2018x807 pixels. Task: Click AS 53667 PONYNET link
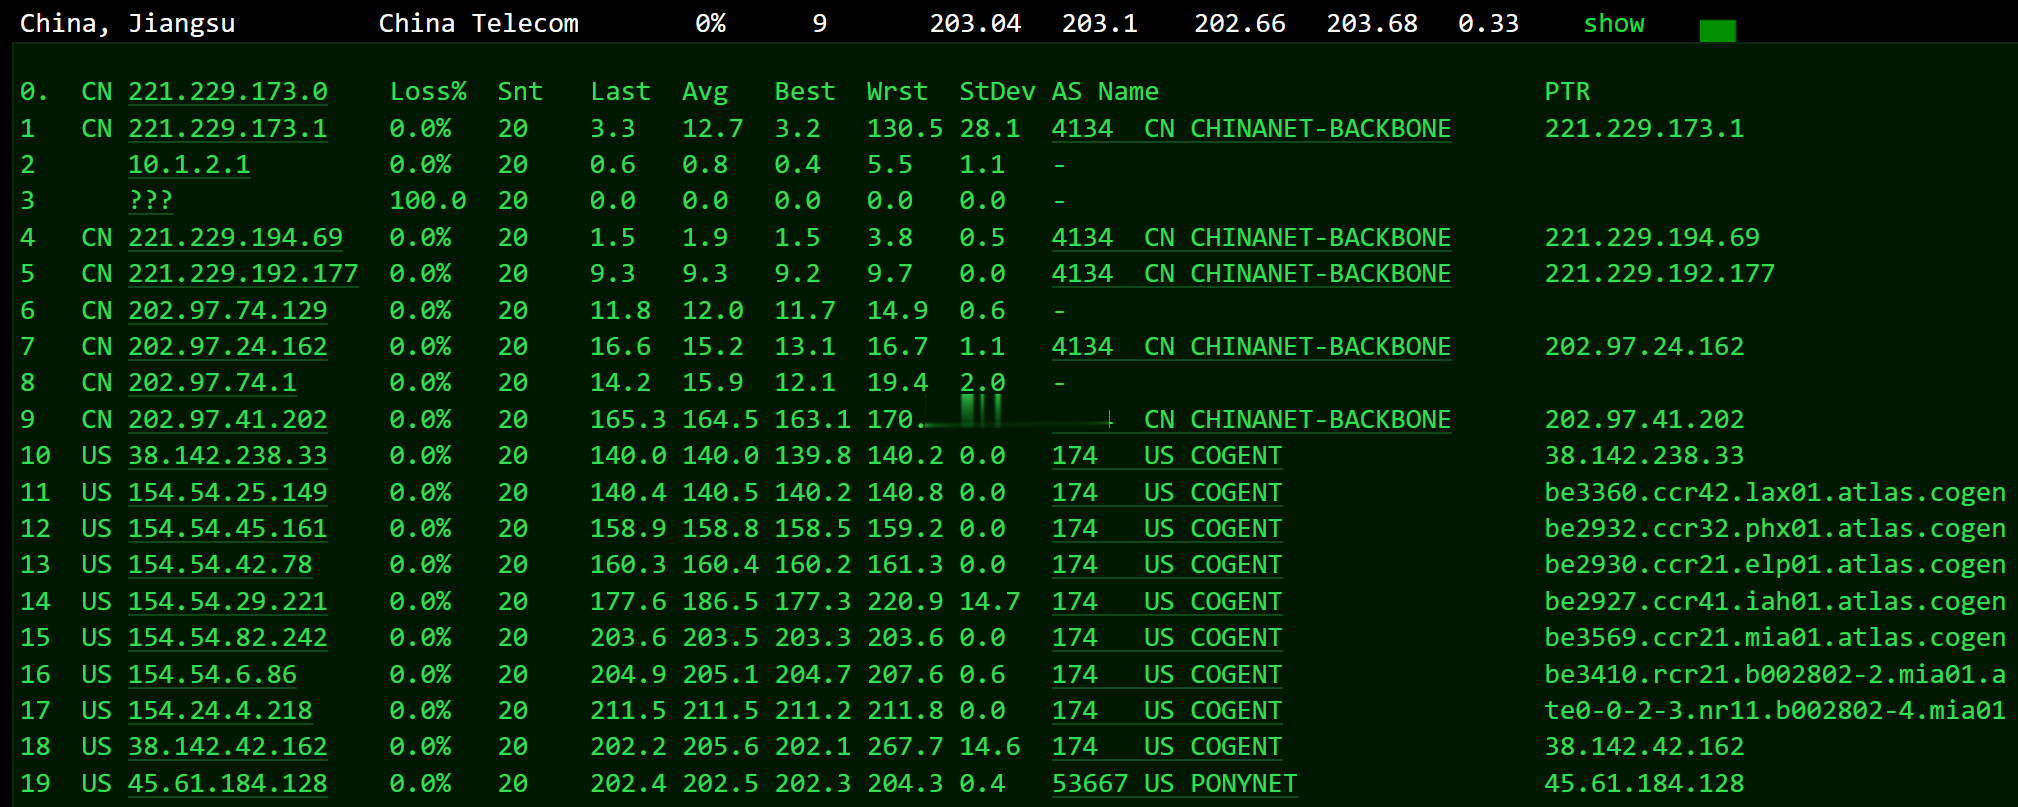pyautogui.click(x=1174, y=784)
